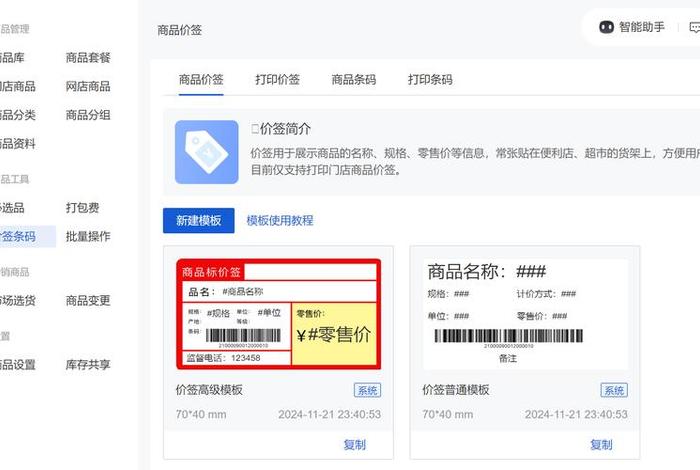Switch to the 商品价签 tab
This screenshot has width=700, height=470.
tap(201, 79)
